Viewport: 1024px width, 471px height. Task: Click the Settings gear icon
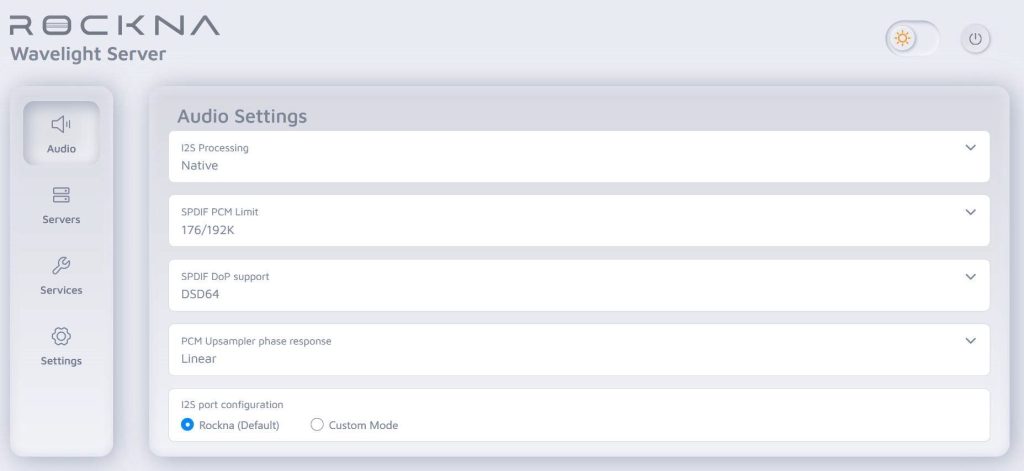pos(61,336)
